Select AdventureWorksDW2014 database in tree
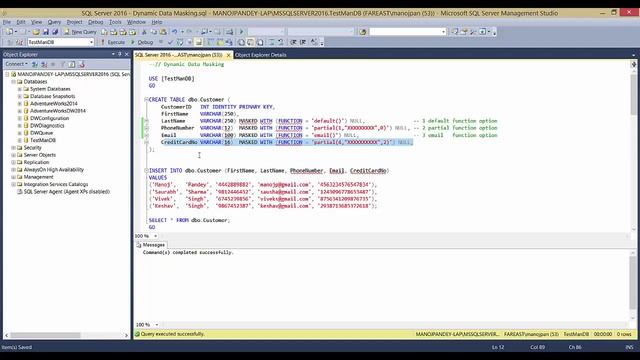This screenshot has height=360, width=640. tap(58, 111)
